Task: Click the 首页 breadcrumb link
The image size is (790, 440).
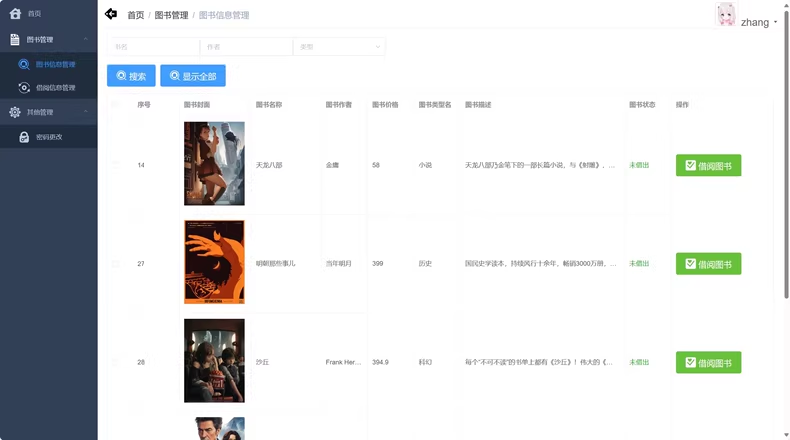Action: [136, 15]
